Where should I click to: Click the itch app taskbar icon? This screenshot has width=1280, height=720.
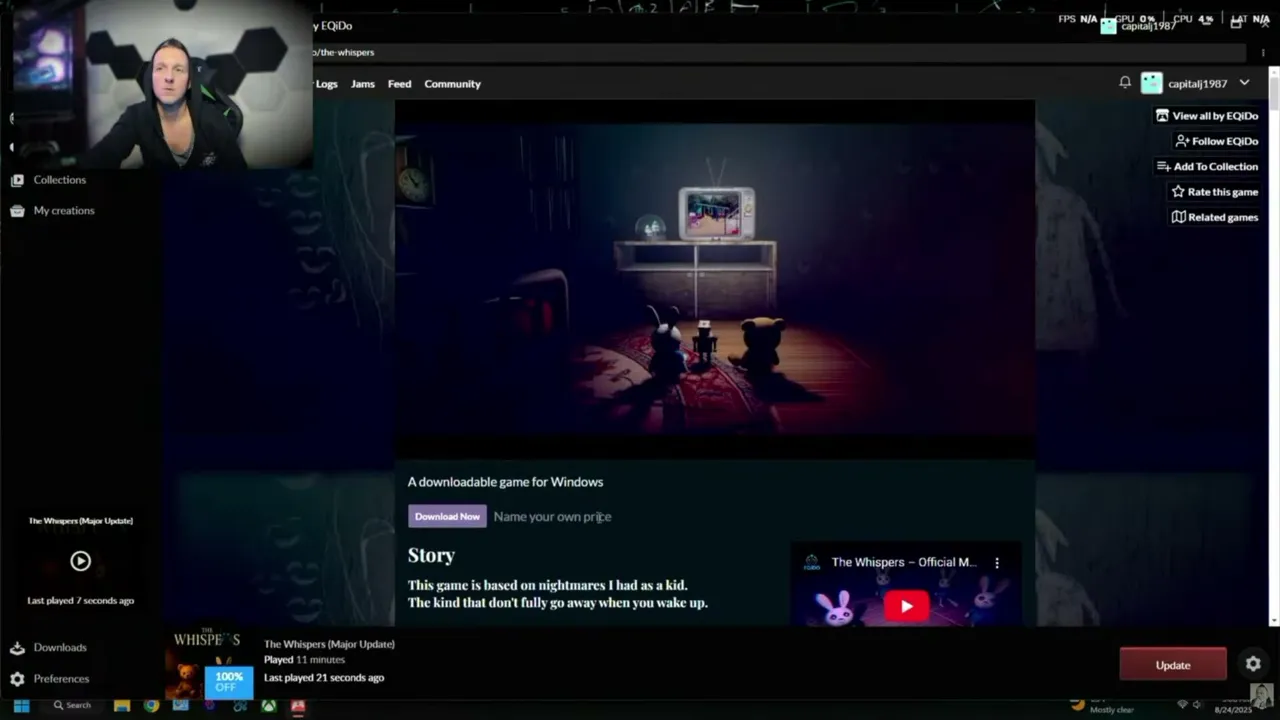[x=298, y=706]
